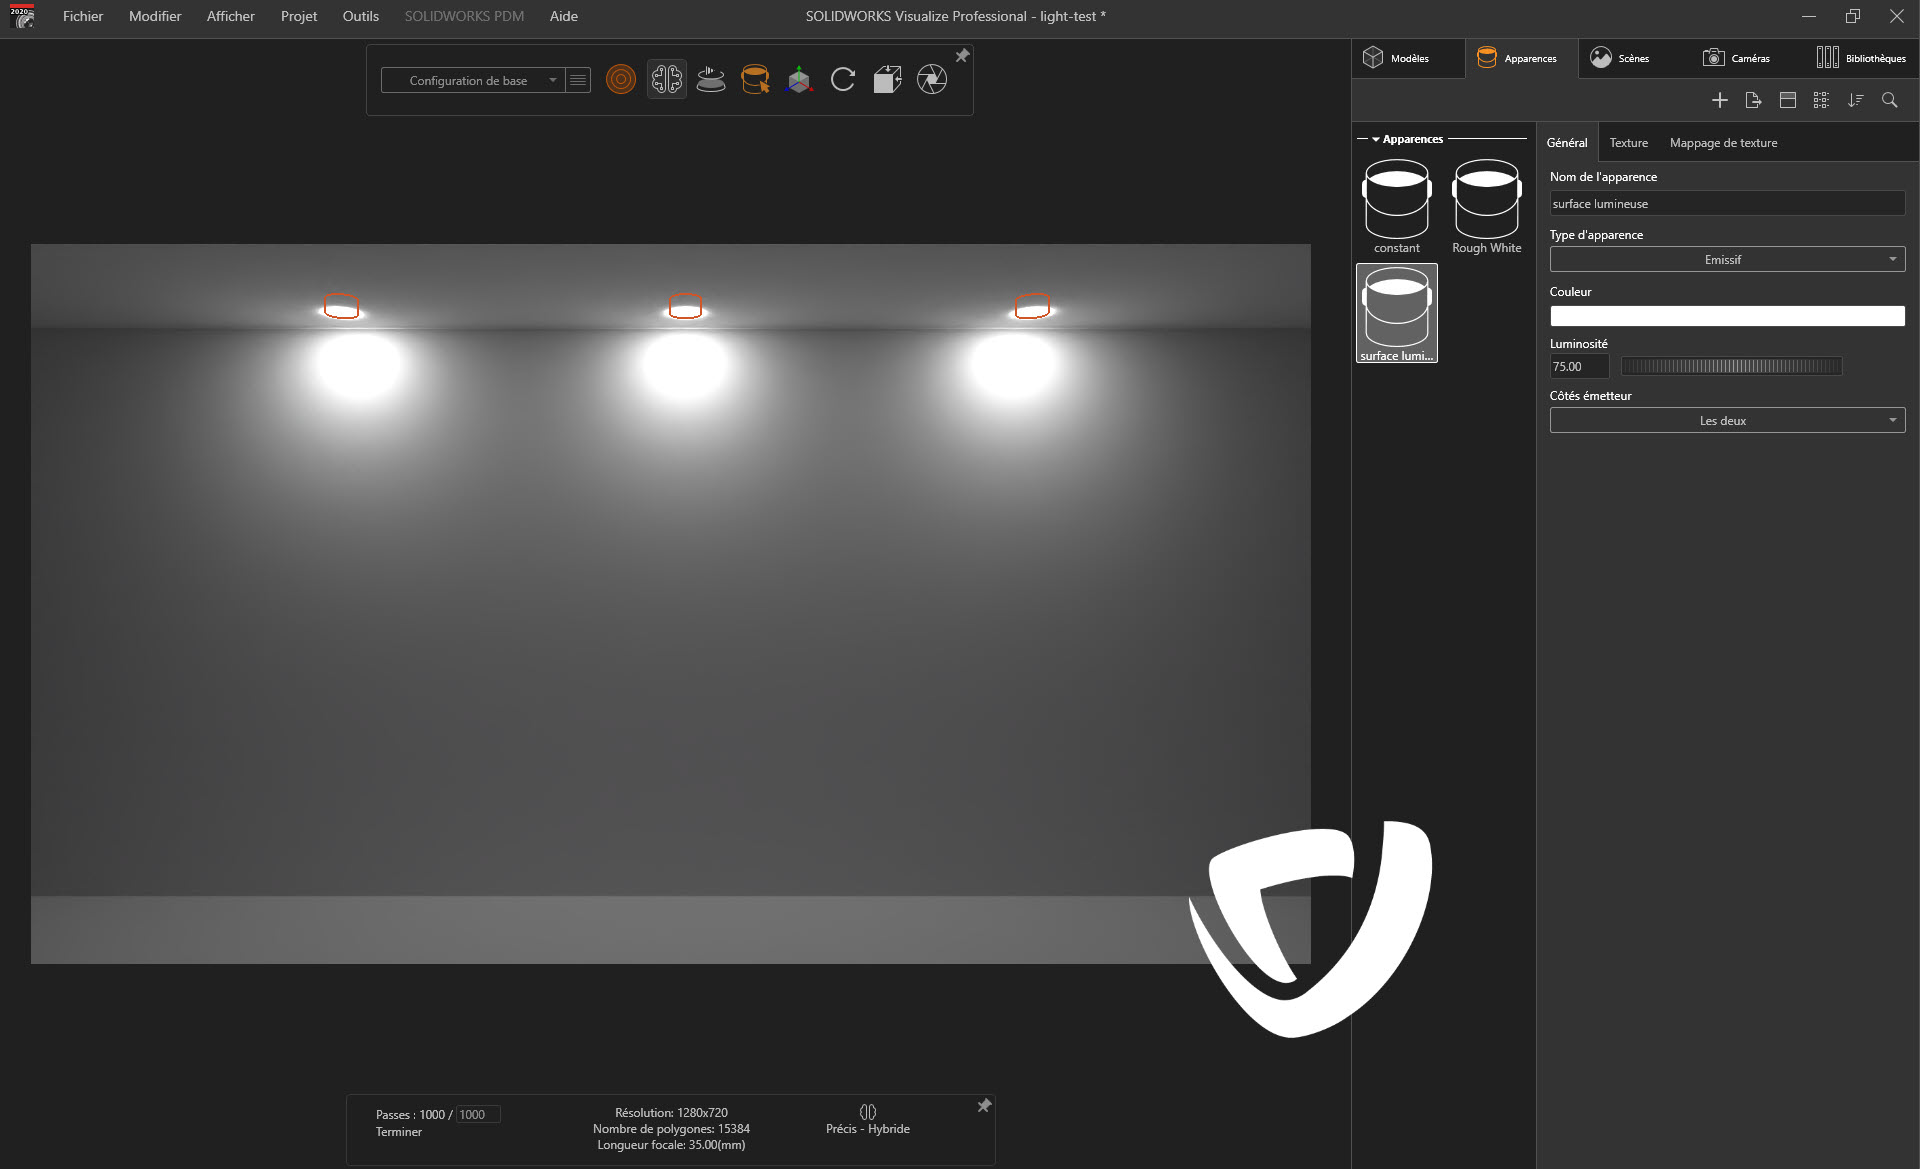1920x1169 pixels.
Task: Open the Configuration de base dropdown
Action: point(472,81)
